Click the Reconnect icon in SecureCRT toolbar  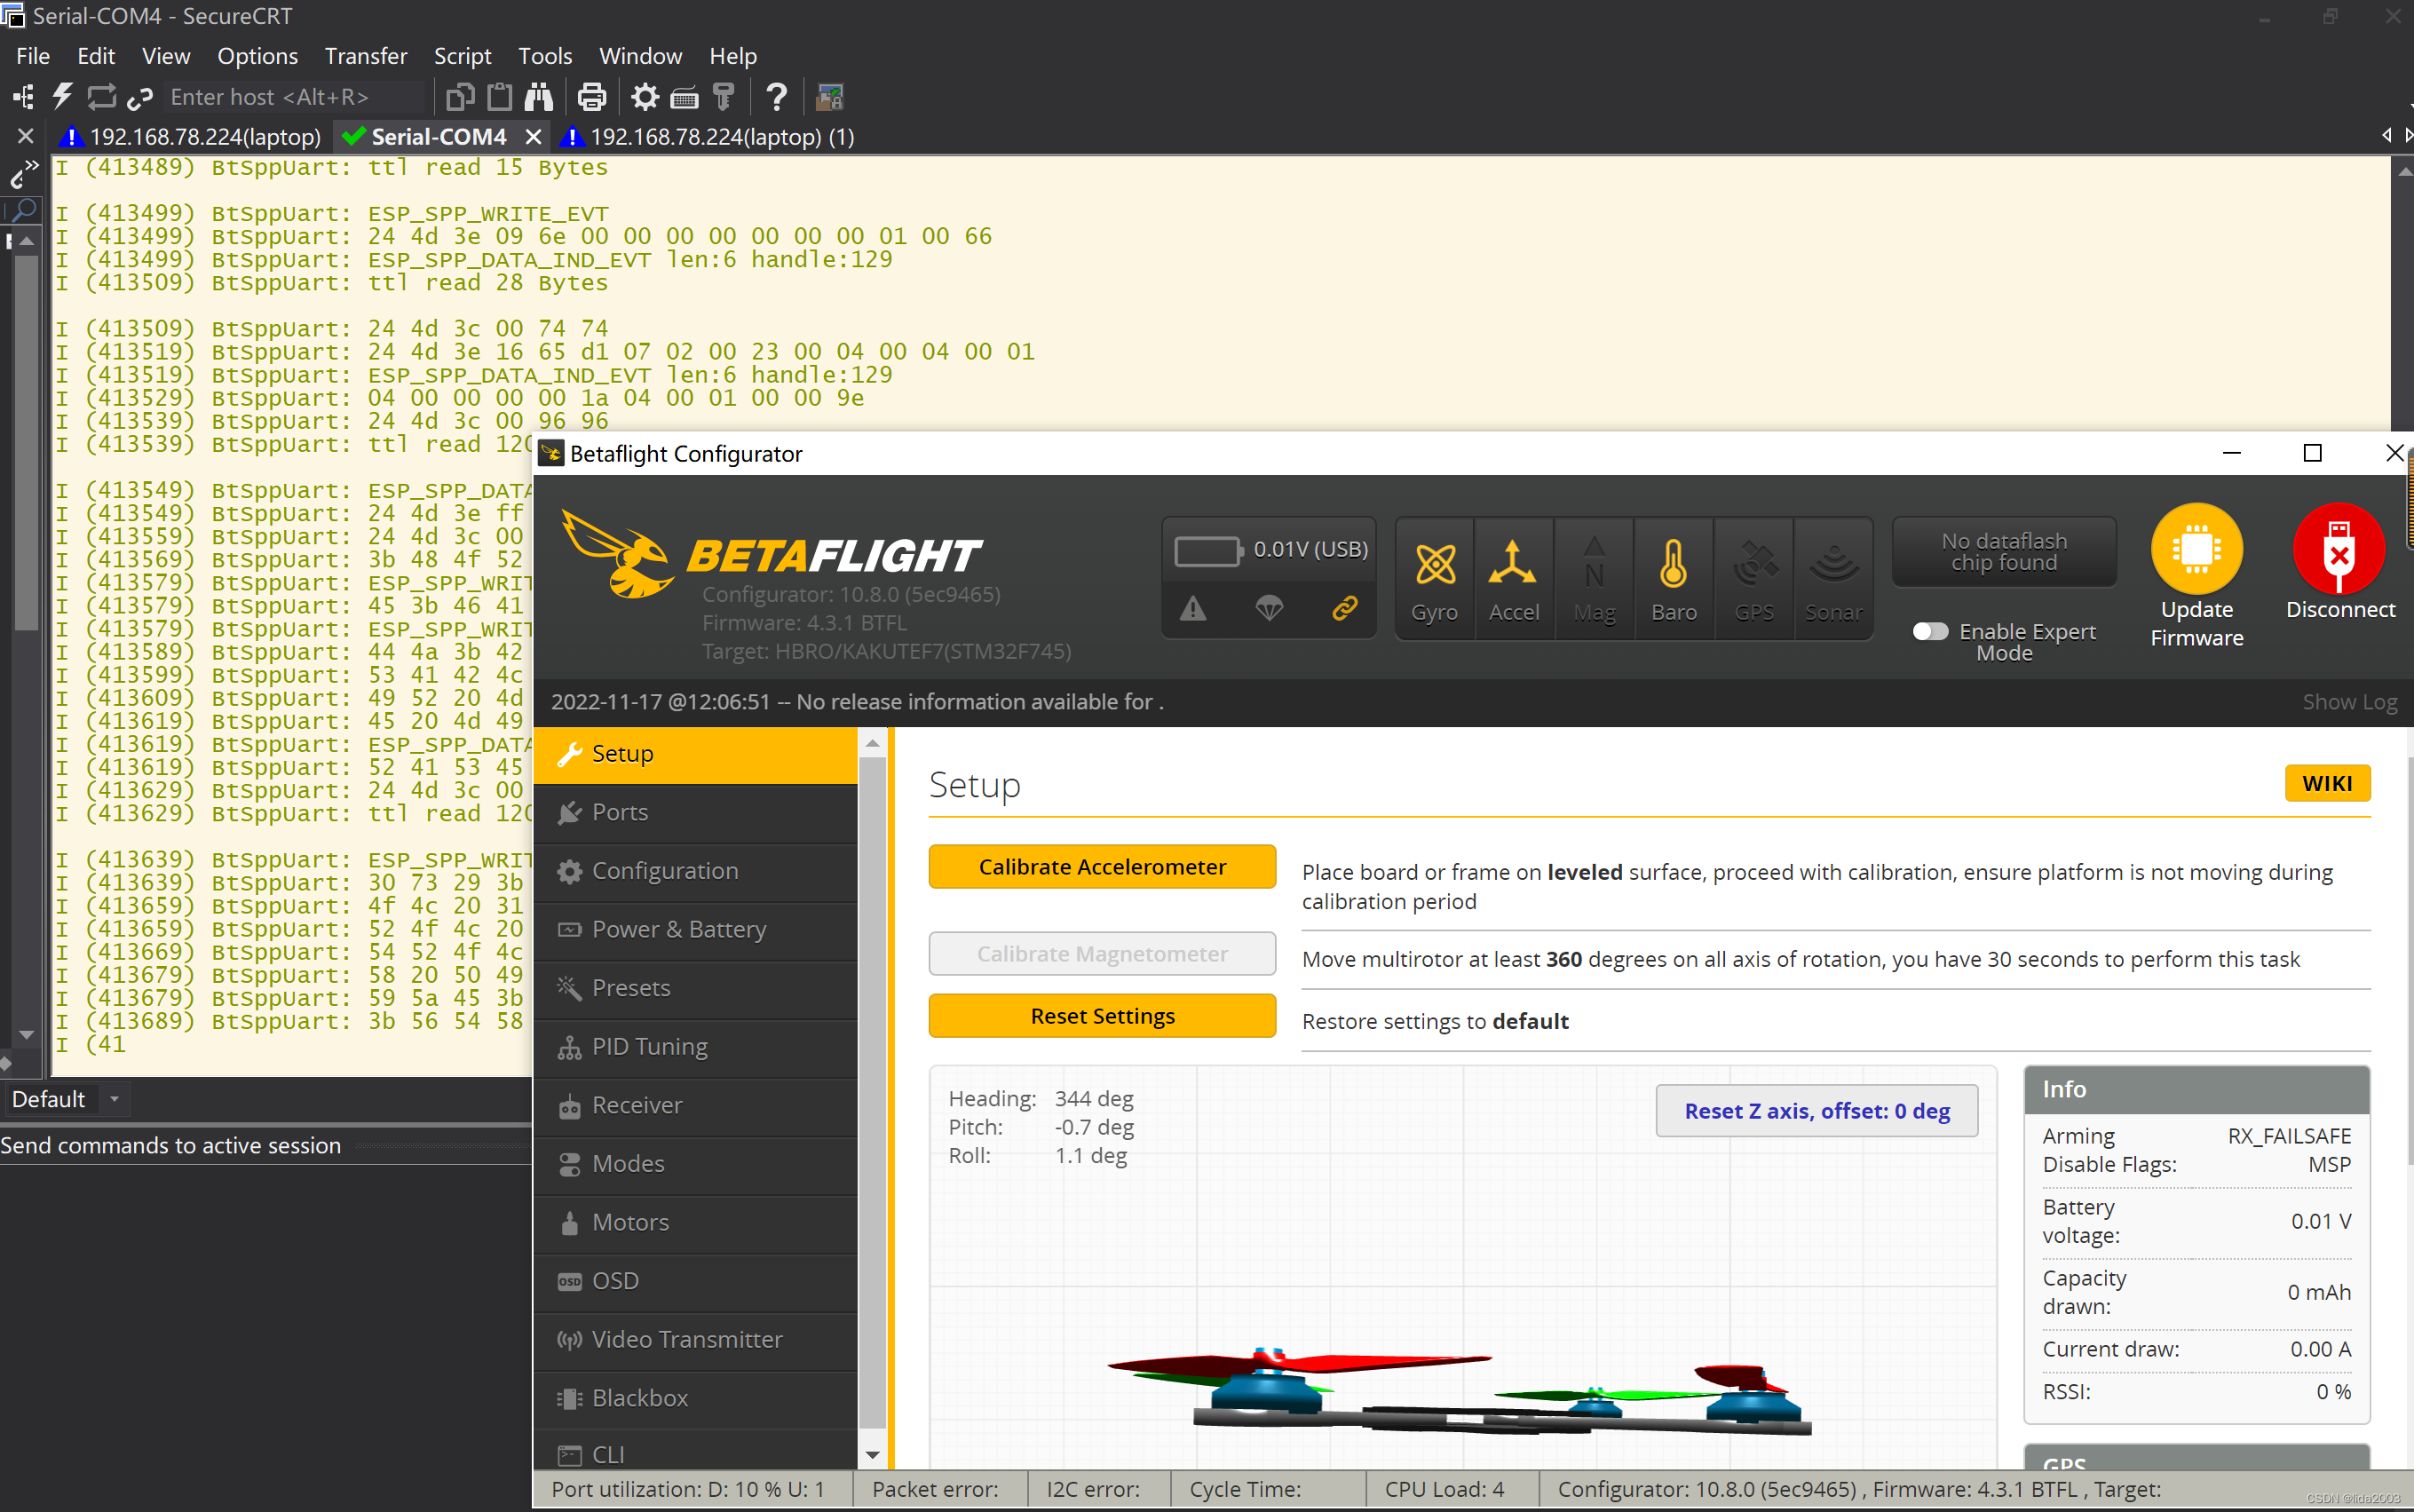[x=101, y=97]
